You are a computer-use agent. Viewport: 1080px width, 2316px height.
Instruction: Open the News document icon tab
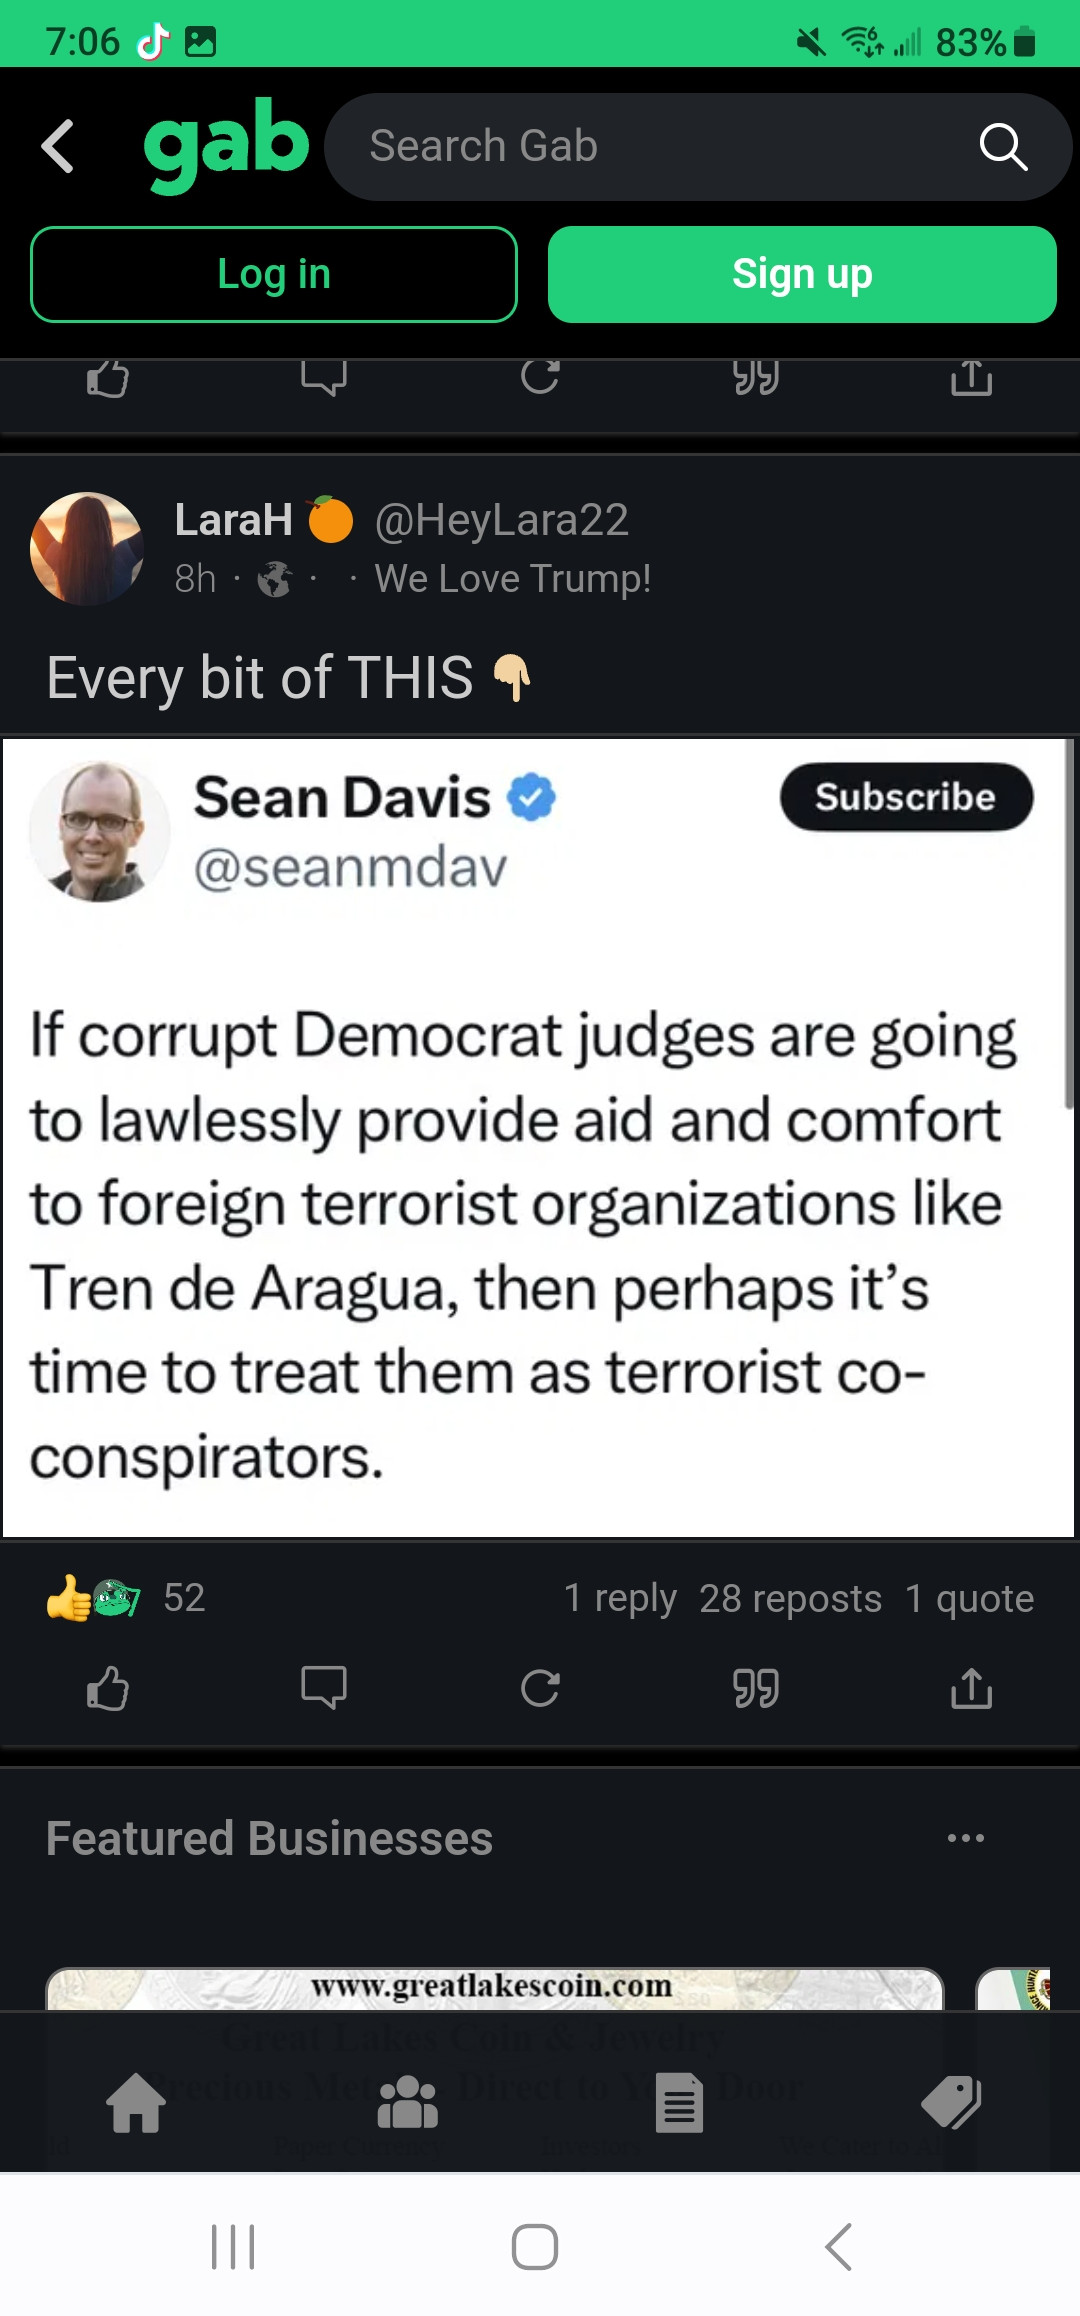click(x=680, y=2103)
